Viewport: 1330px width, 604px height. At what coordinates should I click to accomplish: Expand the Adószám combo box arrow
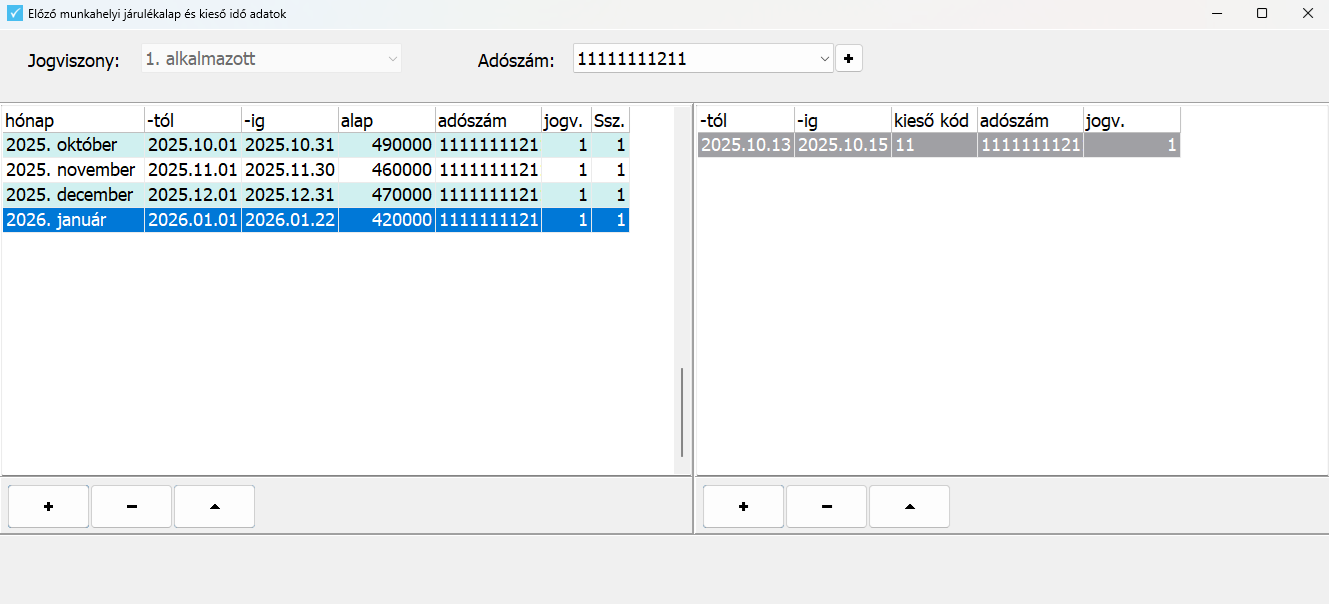(825, 59)
